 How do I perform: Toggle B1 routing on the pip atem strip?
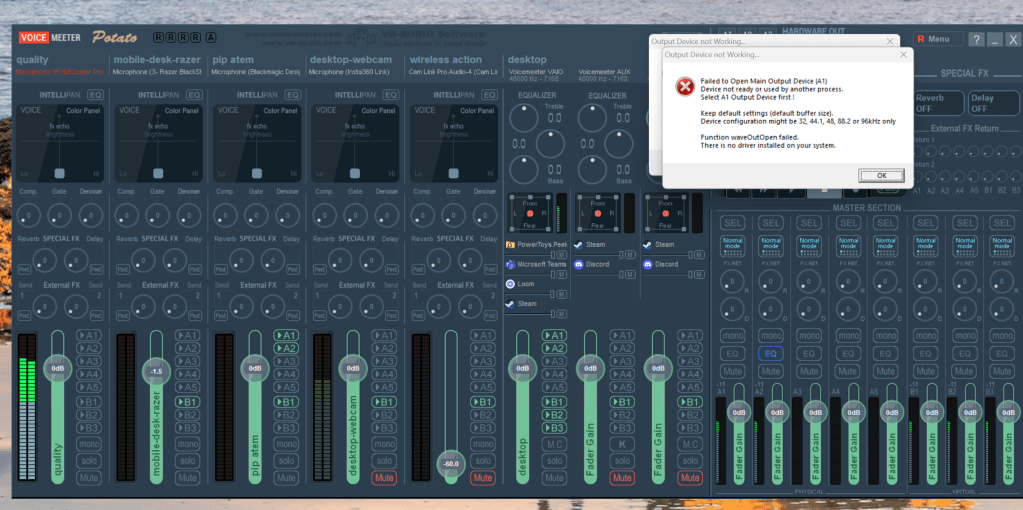[286, 402]
